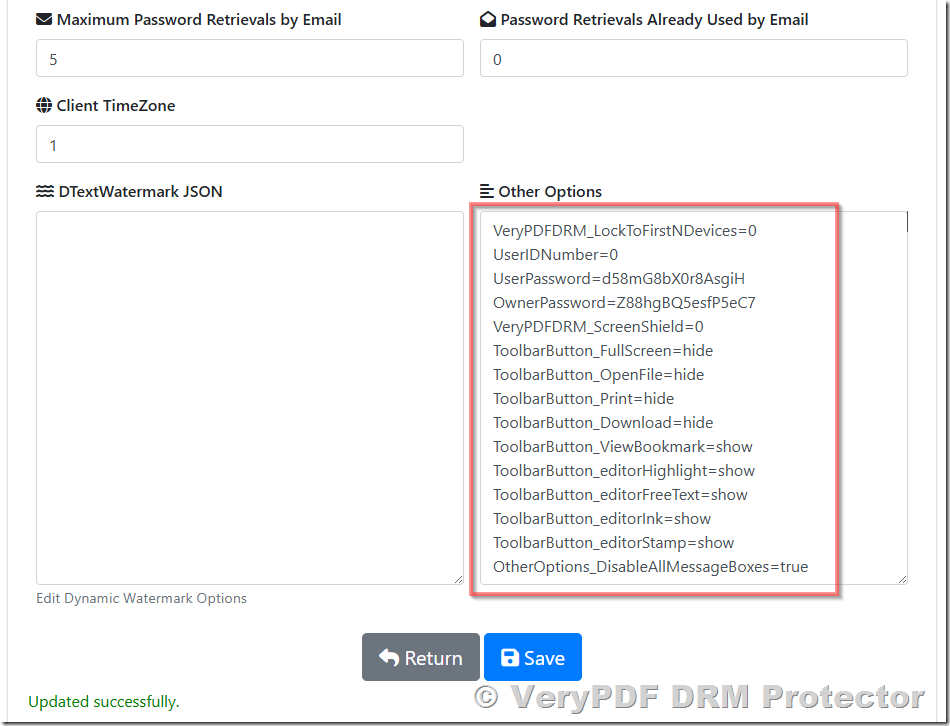Select the OtherOptions_DisableAllMessageBoxes line

pos(650,566)
